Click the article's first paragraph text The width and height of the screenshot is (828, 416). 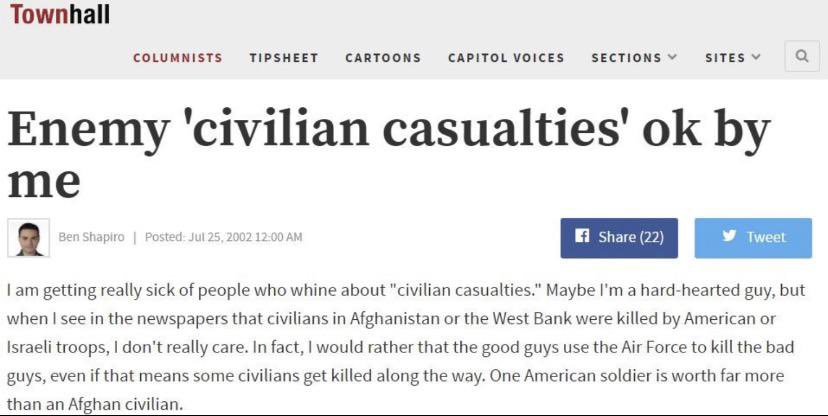406,347
